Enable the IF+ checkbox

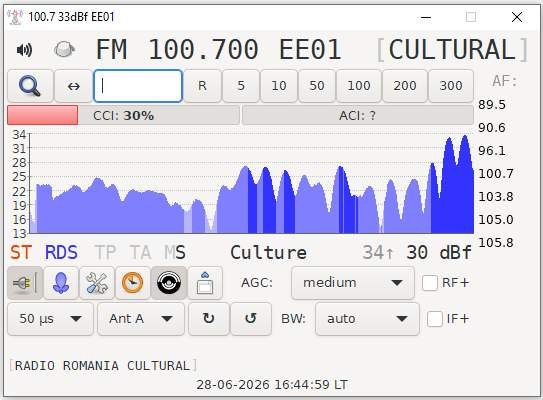point(435,319)
